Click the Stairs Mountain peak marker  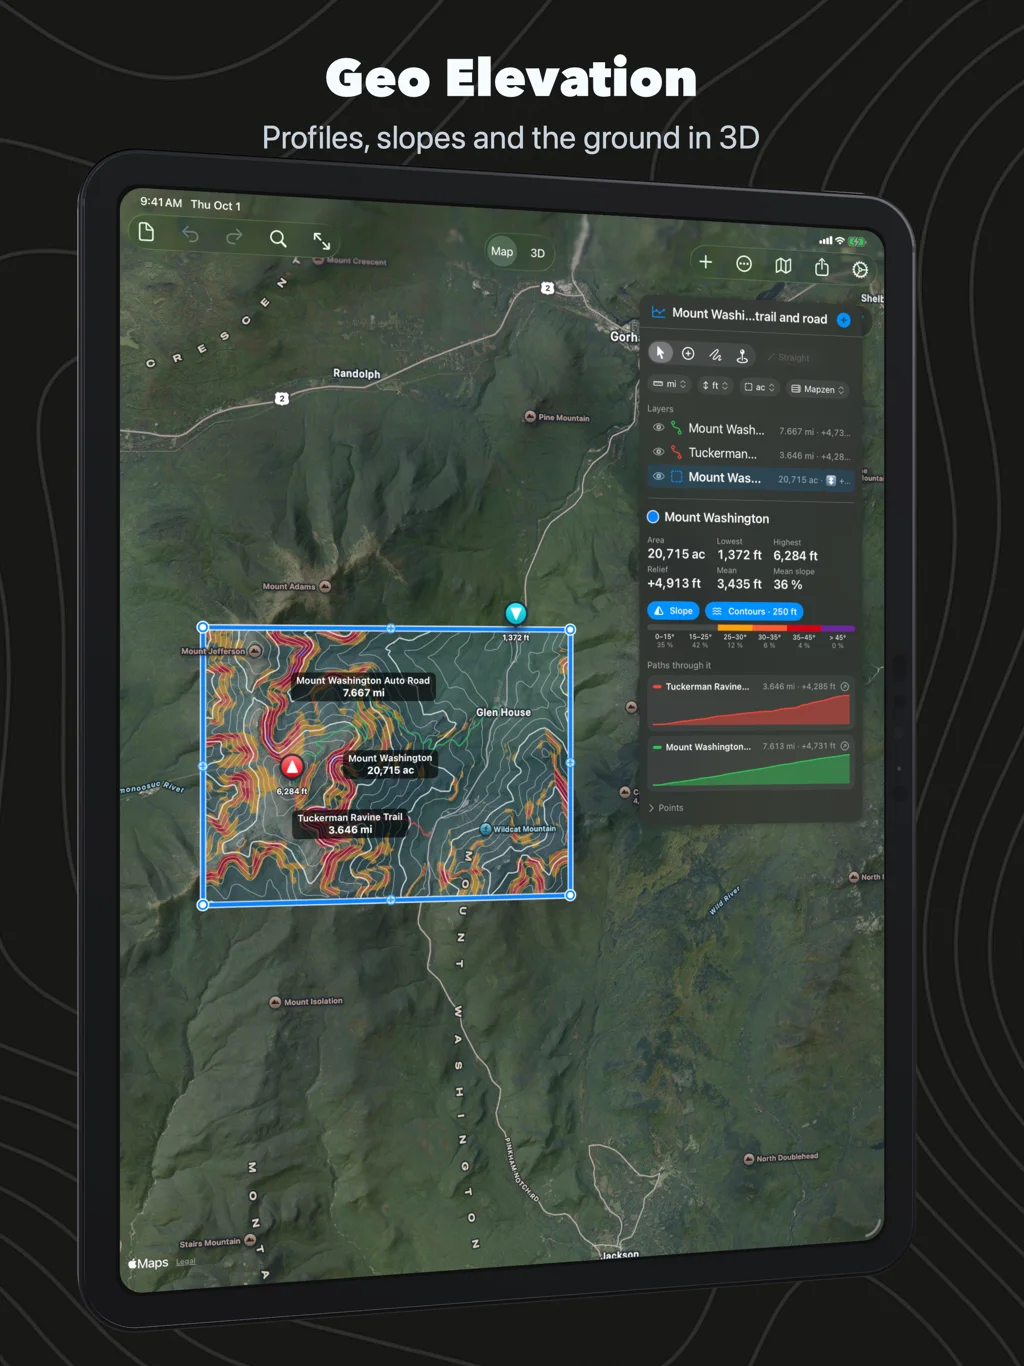[x=250, y=1240]
